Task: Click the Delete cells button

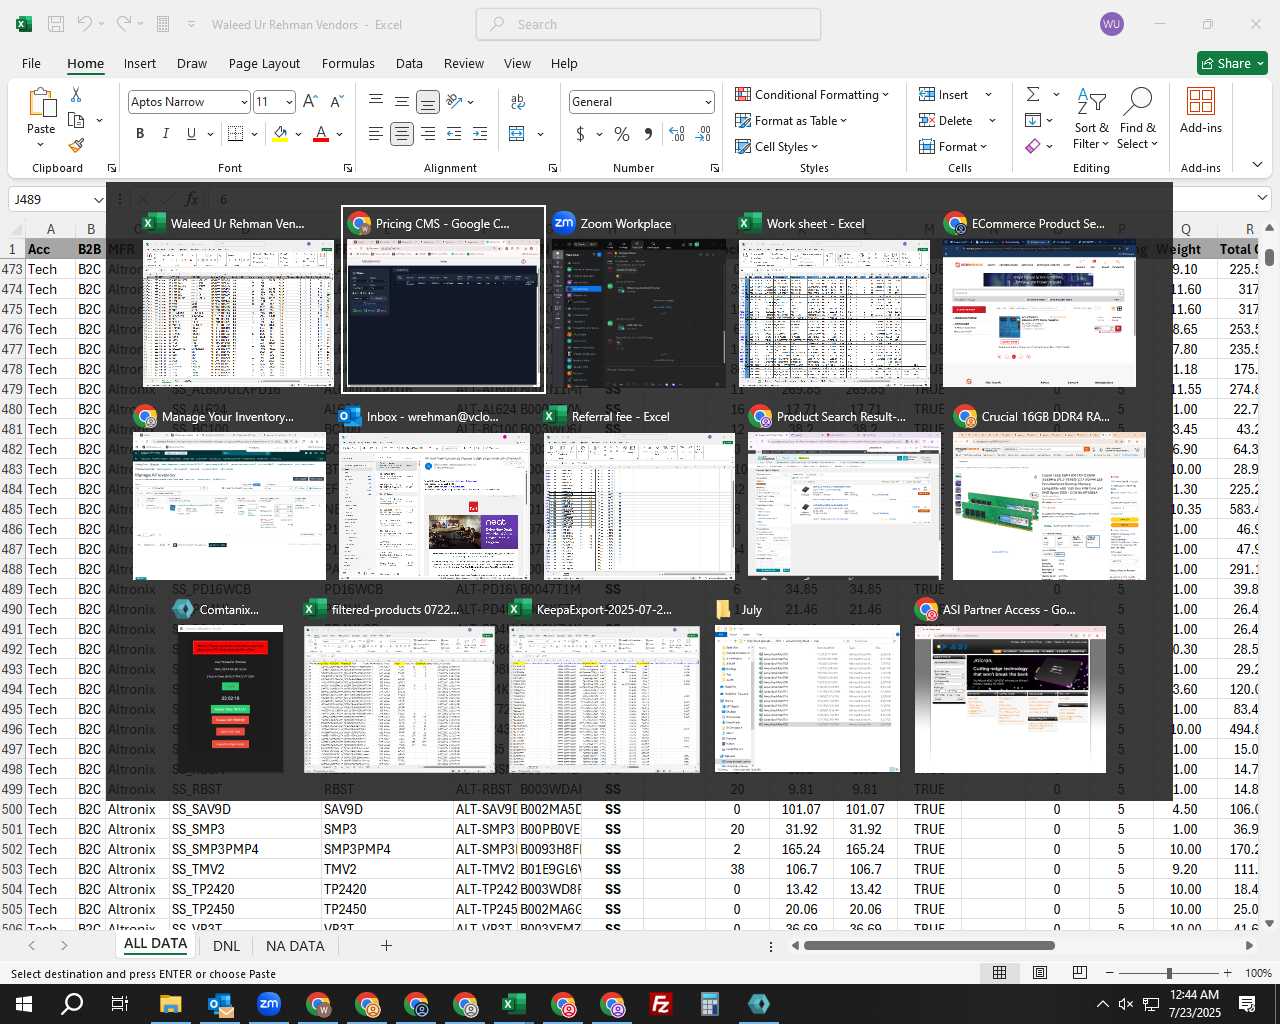Action: click(x=946, y=121)
